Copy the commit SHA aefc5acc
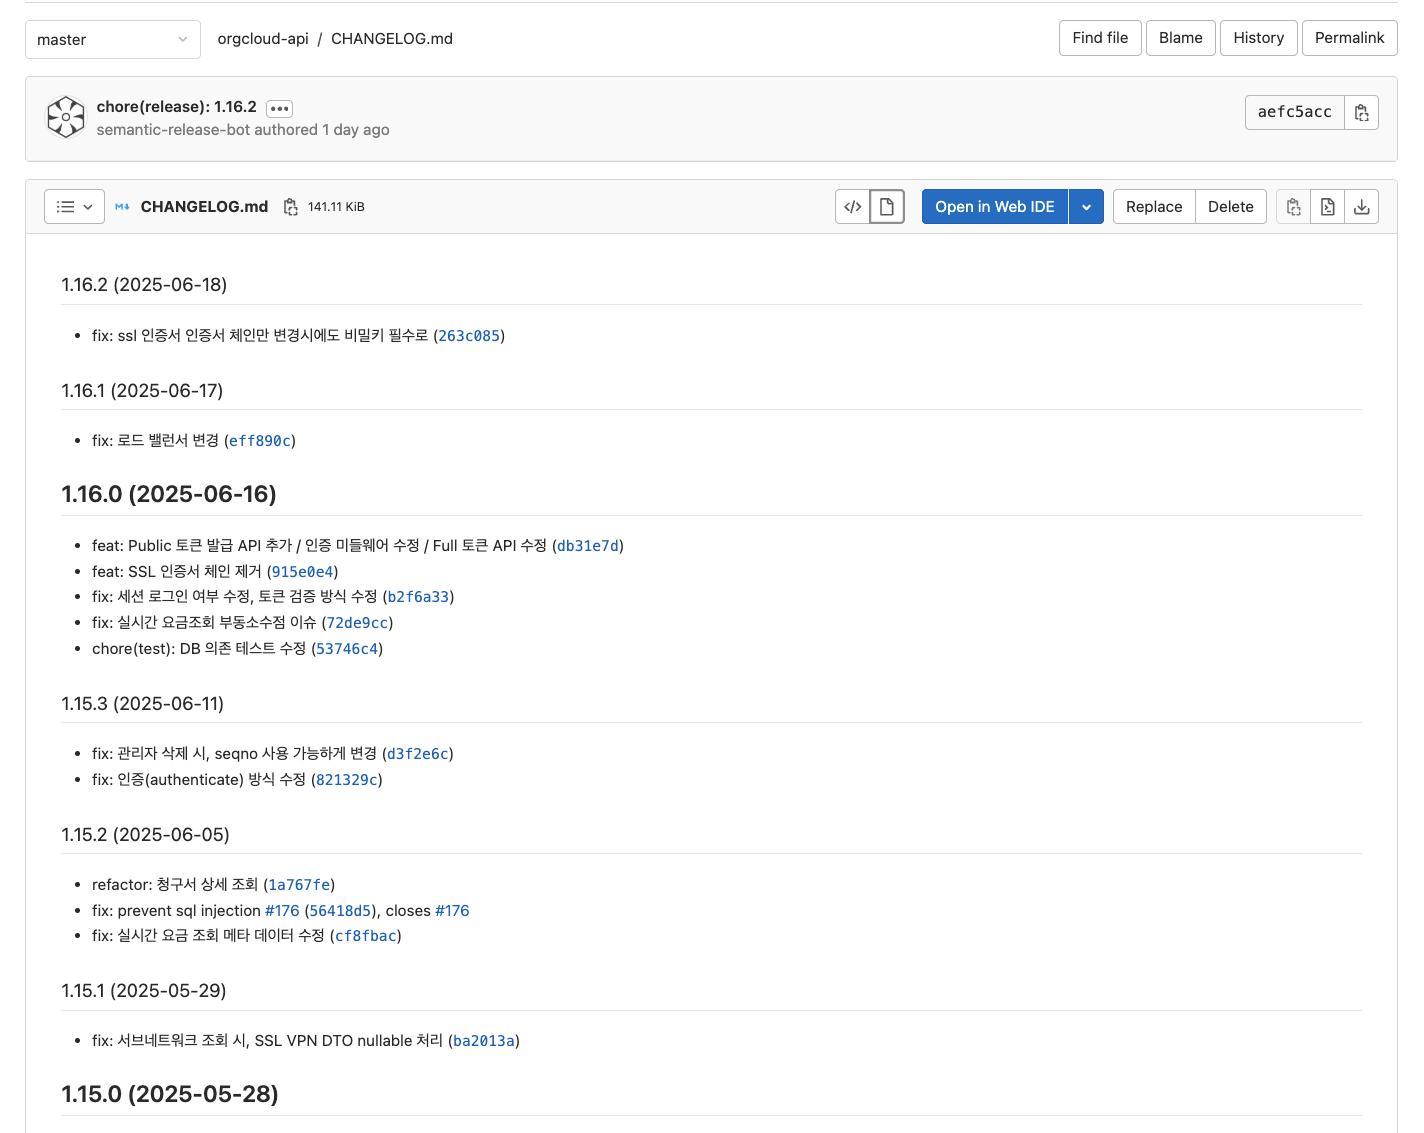This screenshot has height=1133, width=1424. 1361,113
